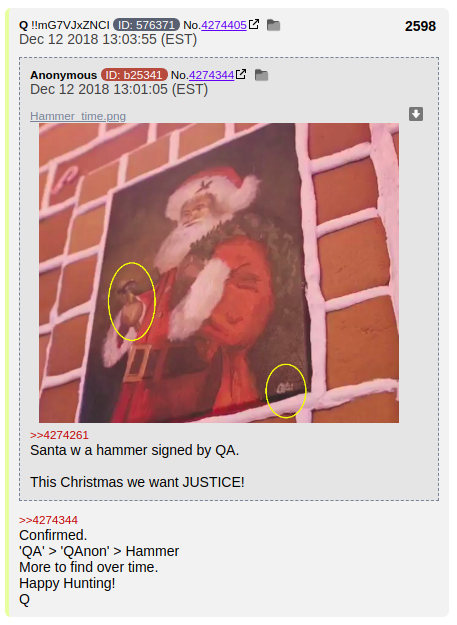Viewport: 457px width, 625px height.
Task: Open the Santa painting image
Action: [x=219, y=273]
